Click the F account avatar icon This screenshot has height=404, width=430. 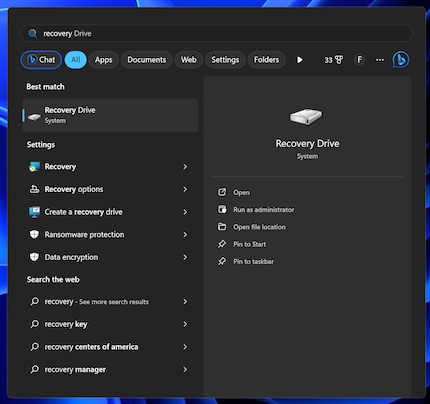coord(359,60)
